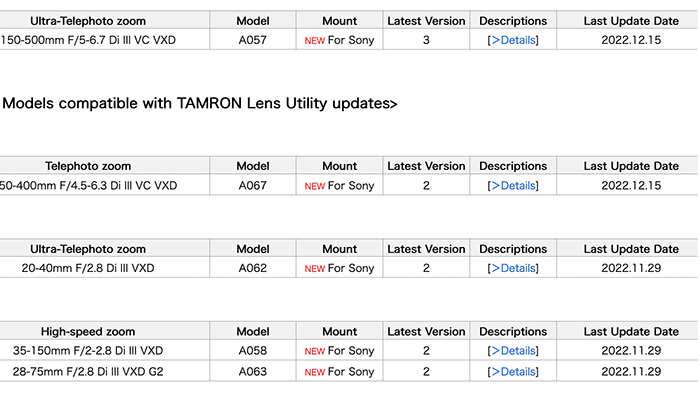Click the 2022.12.15 date in A067 row
This screenshot has width=700, height=396.
pos(631,186)
